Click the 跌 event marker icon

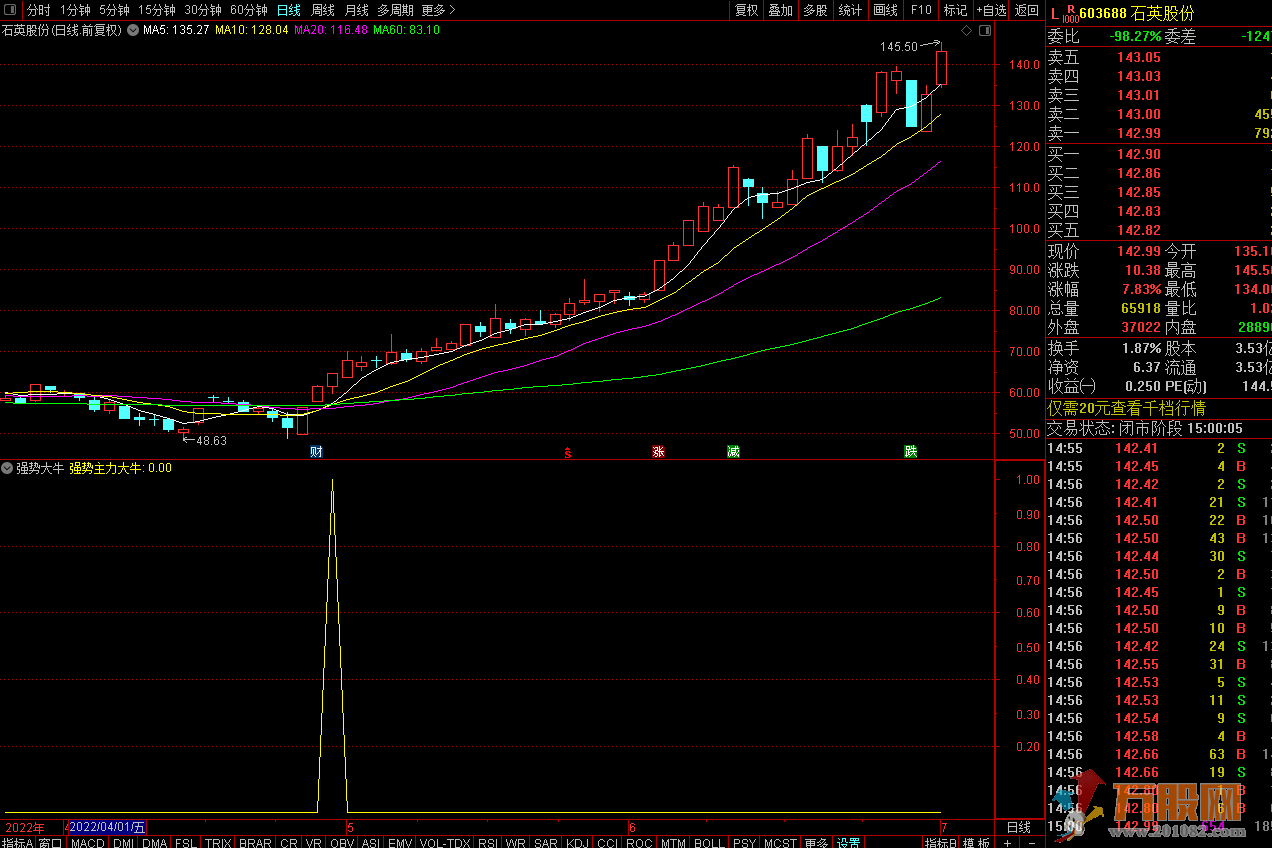pos(911,452)
